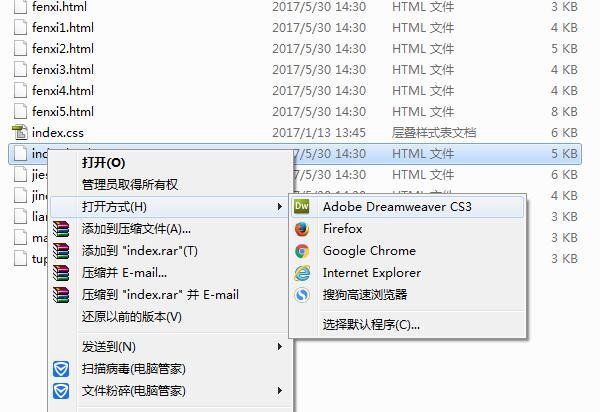Select the fenxi3.html file row
This screenshot has width=600, height=412.
point(295,70)
